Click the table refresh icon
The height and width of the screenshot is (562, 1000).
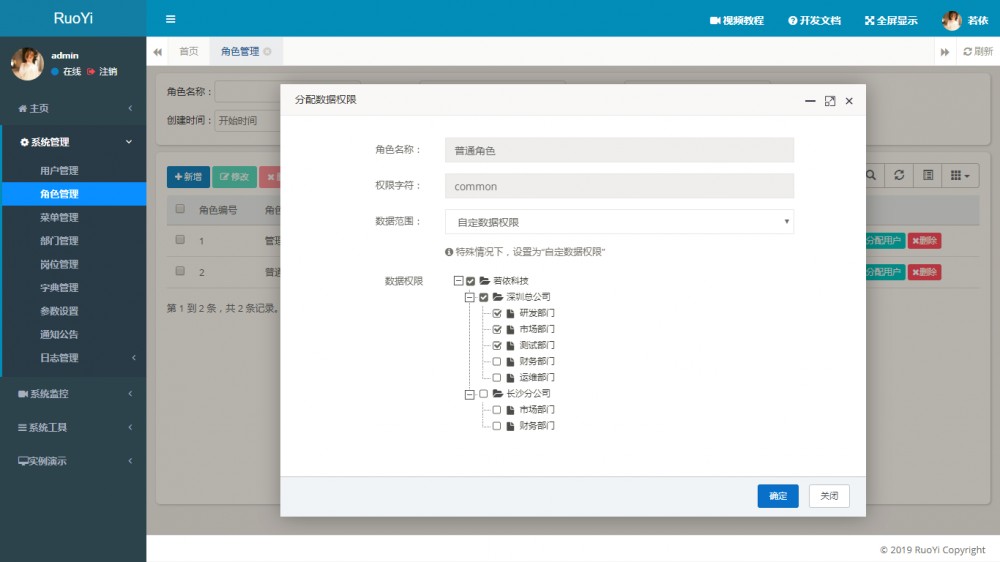[899, 175]
